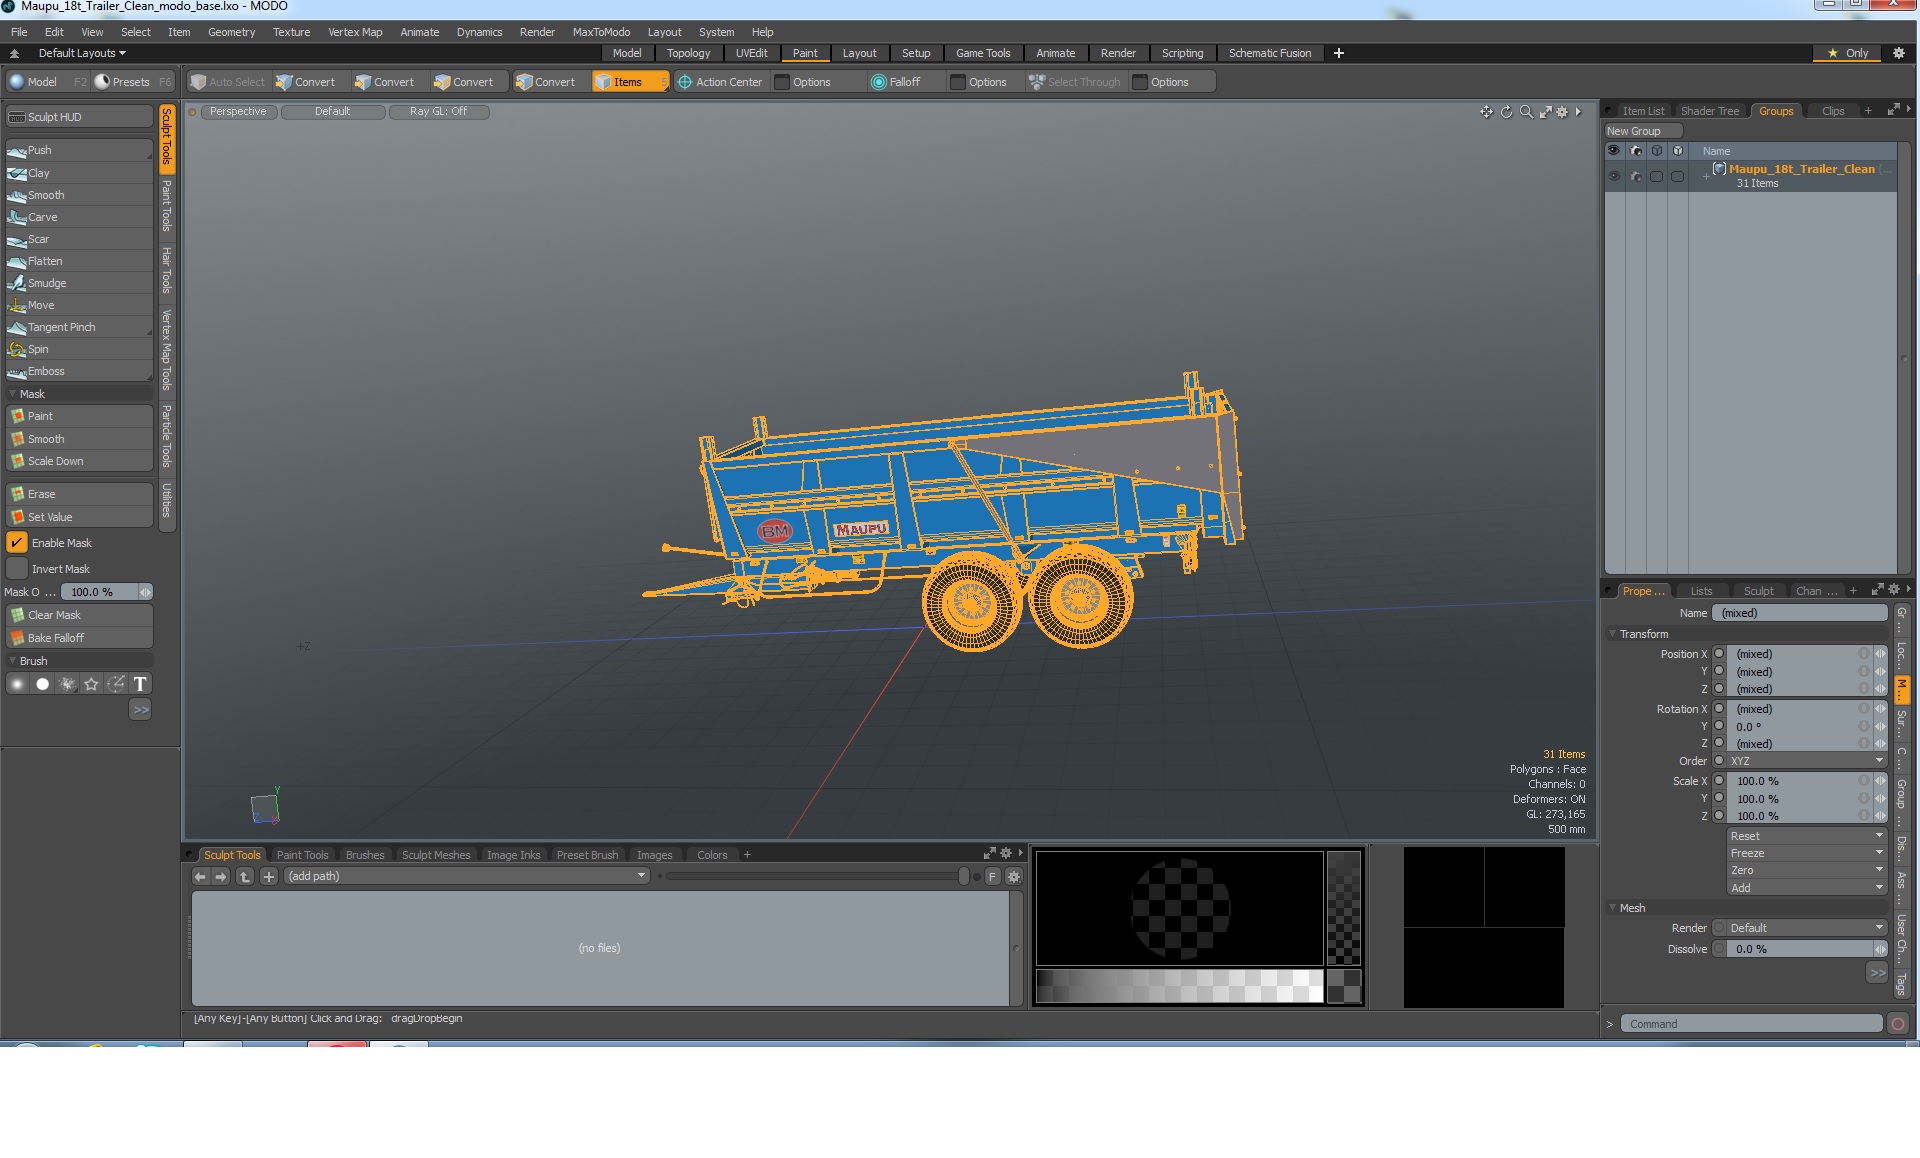Click the viewport zoom magnifier icon

coord(1526,112)
